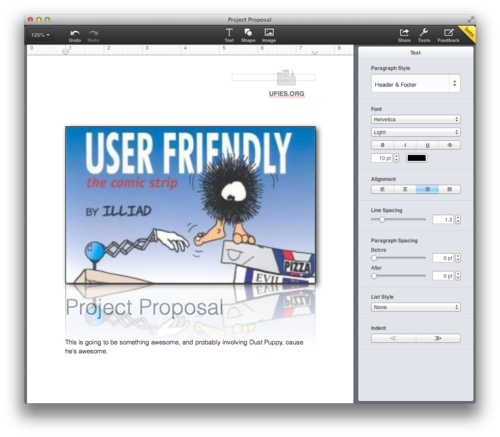
Task: Click the body paragraph about Dust Puppy
Action: 184,347
